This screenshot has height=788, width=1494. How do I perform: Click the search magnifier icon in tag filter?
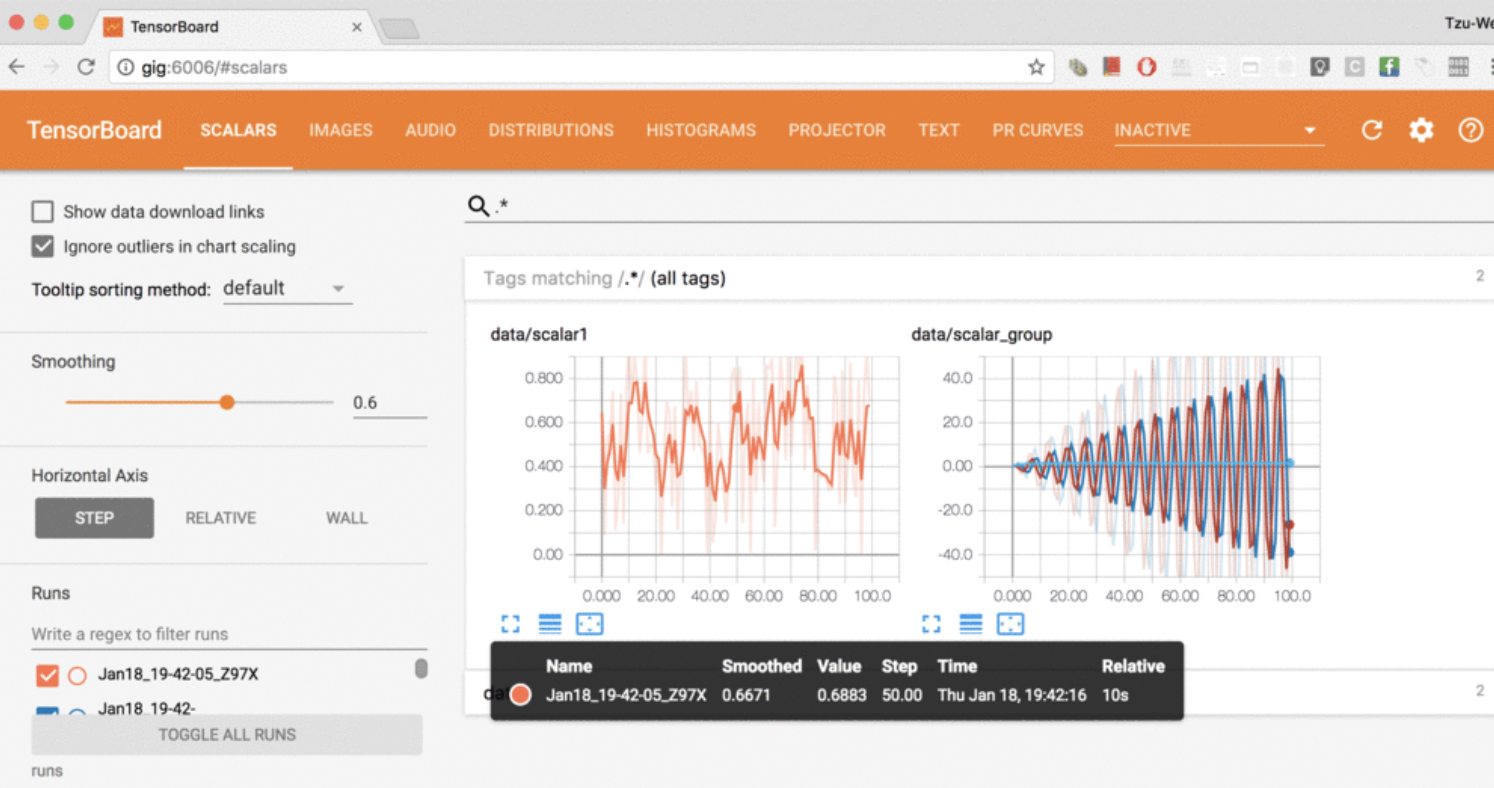[478, 206]
